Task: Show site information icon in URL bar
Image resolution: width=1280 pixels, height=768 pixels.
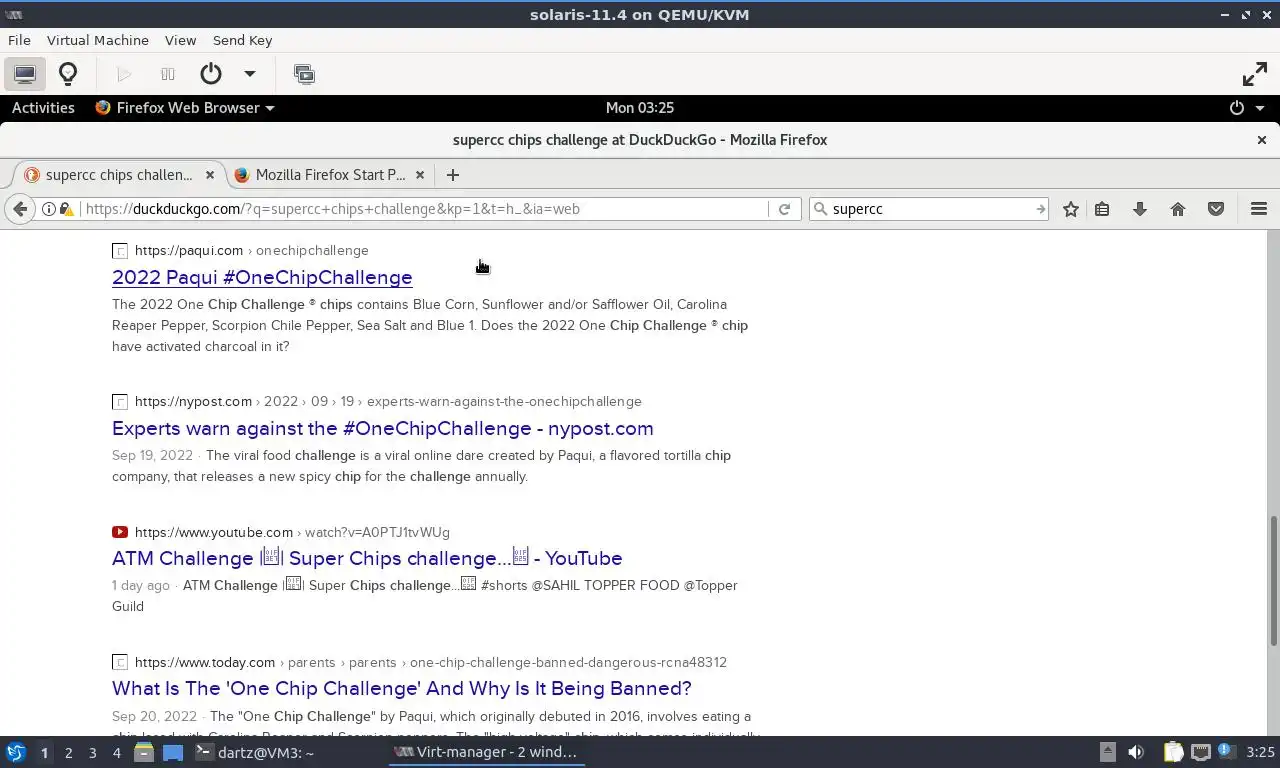Action: click(x=48, y=209)
